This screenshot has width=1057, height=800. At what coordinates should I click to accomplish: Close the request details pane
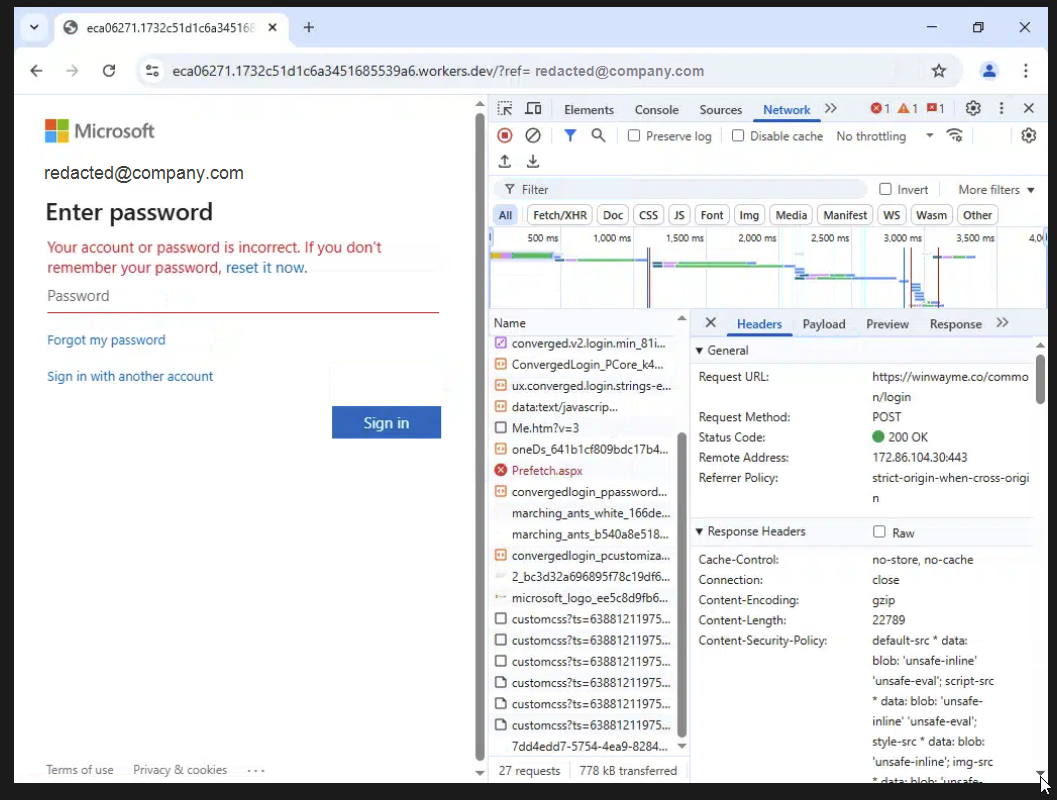click(x=711, y=323)
